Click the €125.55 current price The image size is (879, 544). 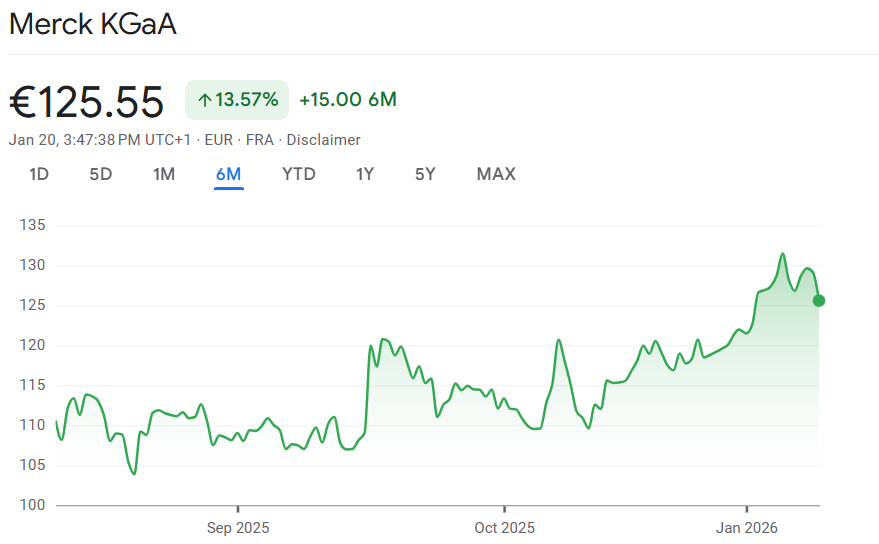click(87, 102)
